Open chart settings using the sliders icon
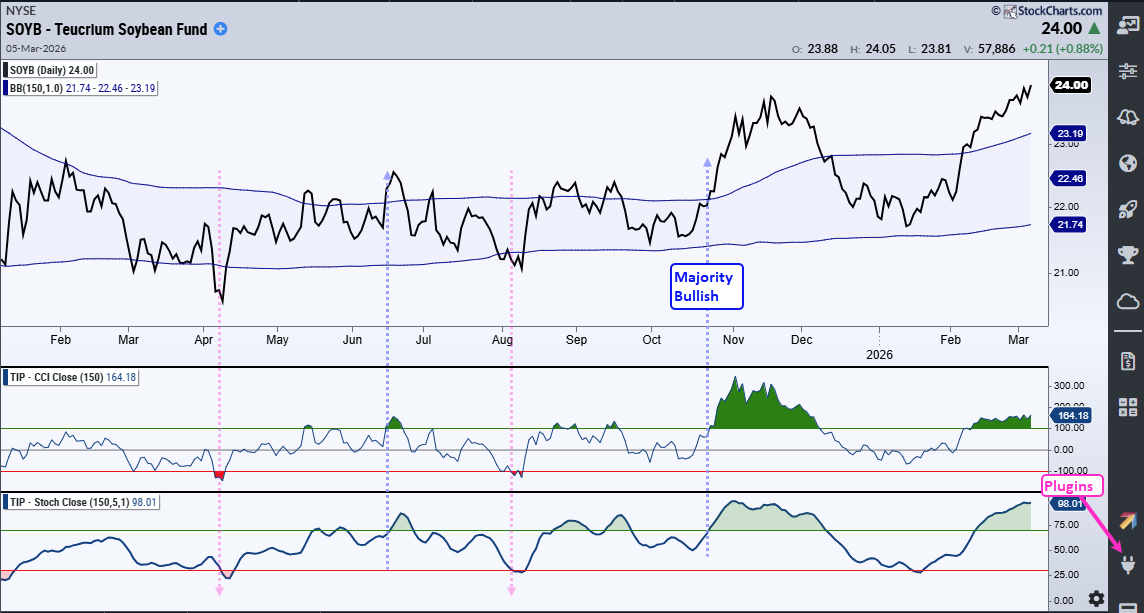Viewport: 1144px width, 613px height. click(x=1126, y=71)
